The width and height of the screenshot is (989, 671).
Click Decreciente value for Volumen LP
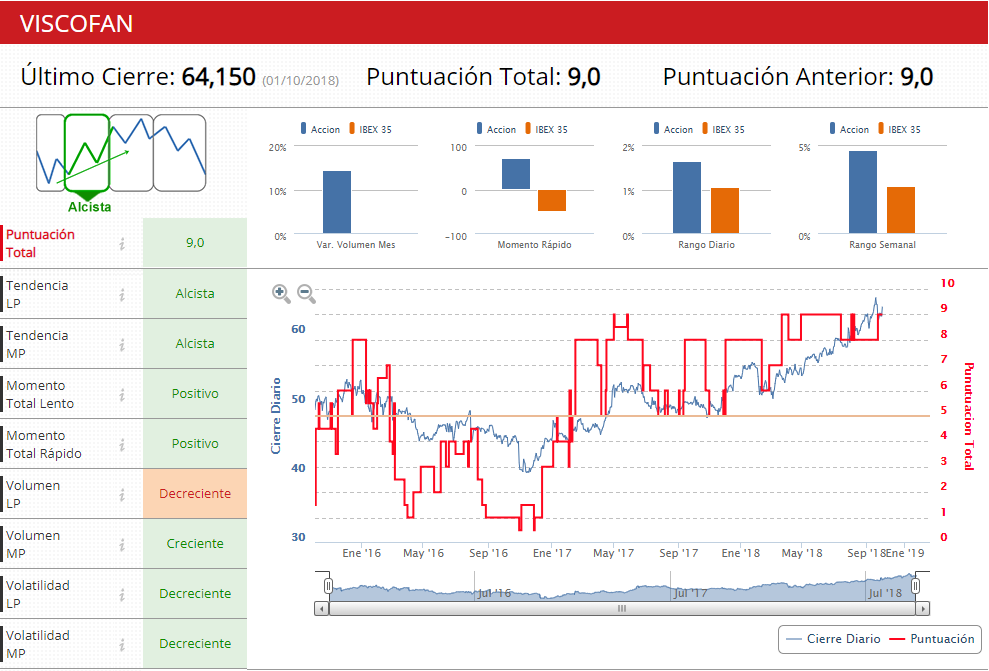tap(195, 494)
